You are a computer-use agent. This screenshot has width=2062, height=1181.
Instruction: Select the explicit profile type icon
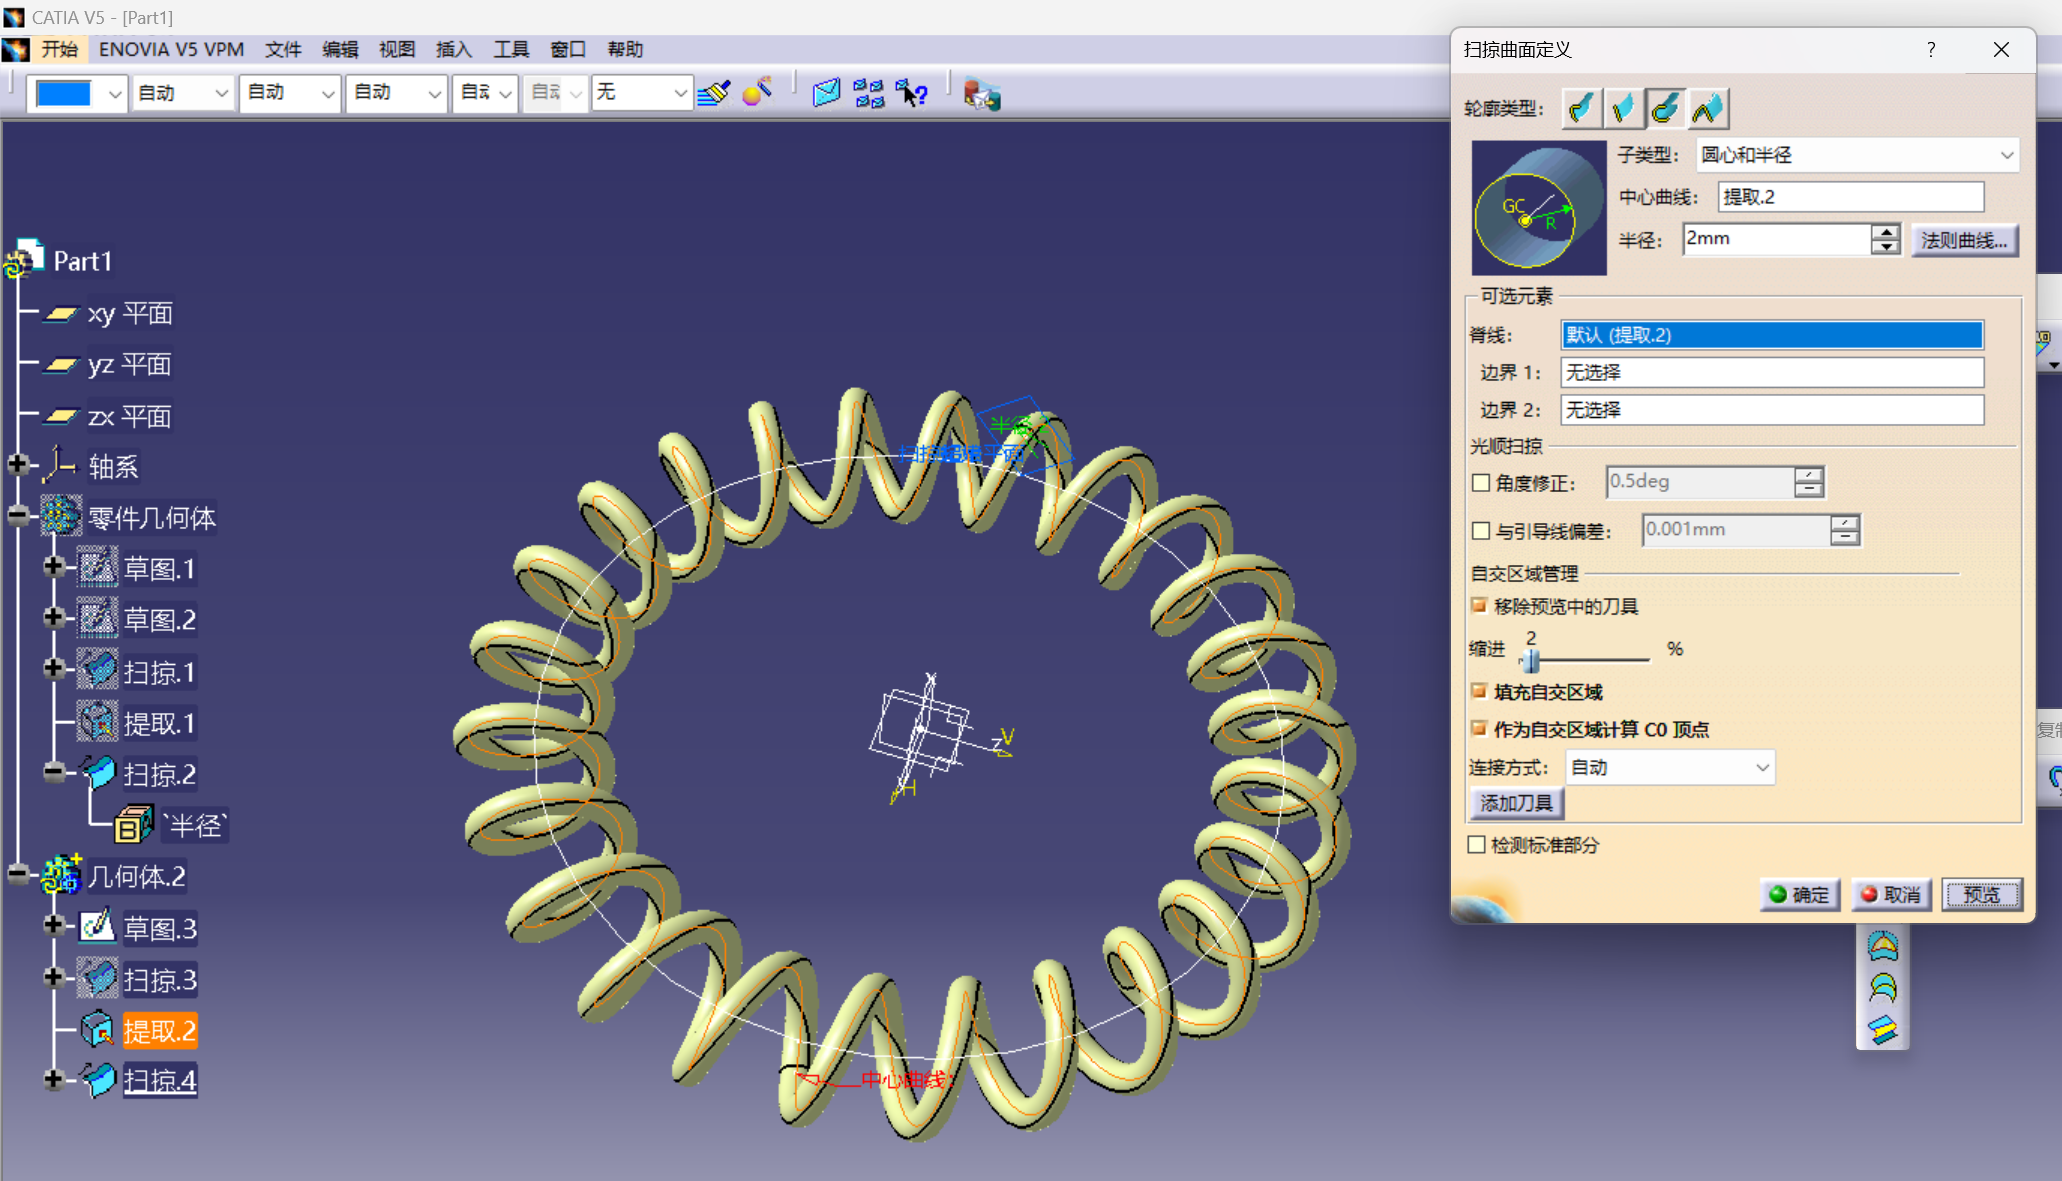[1581, 108]
